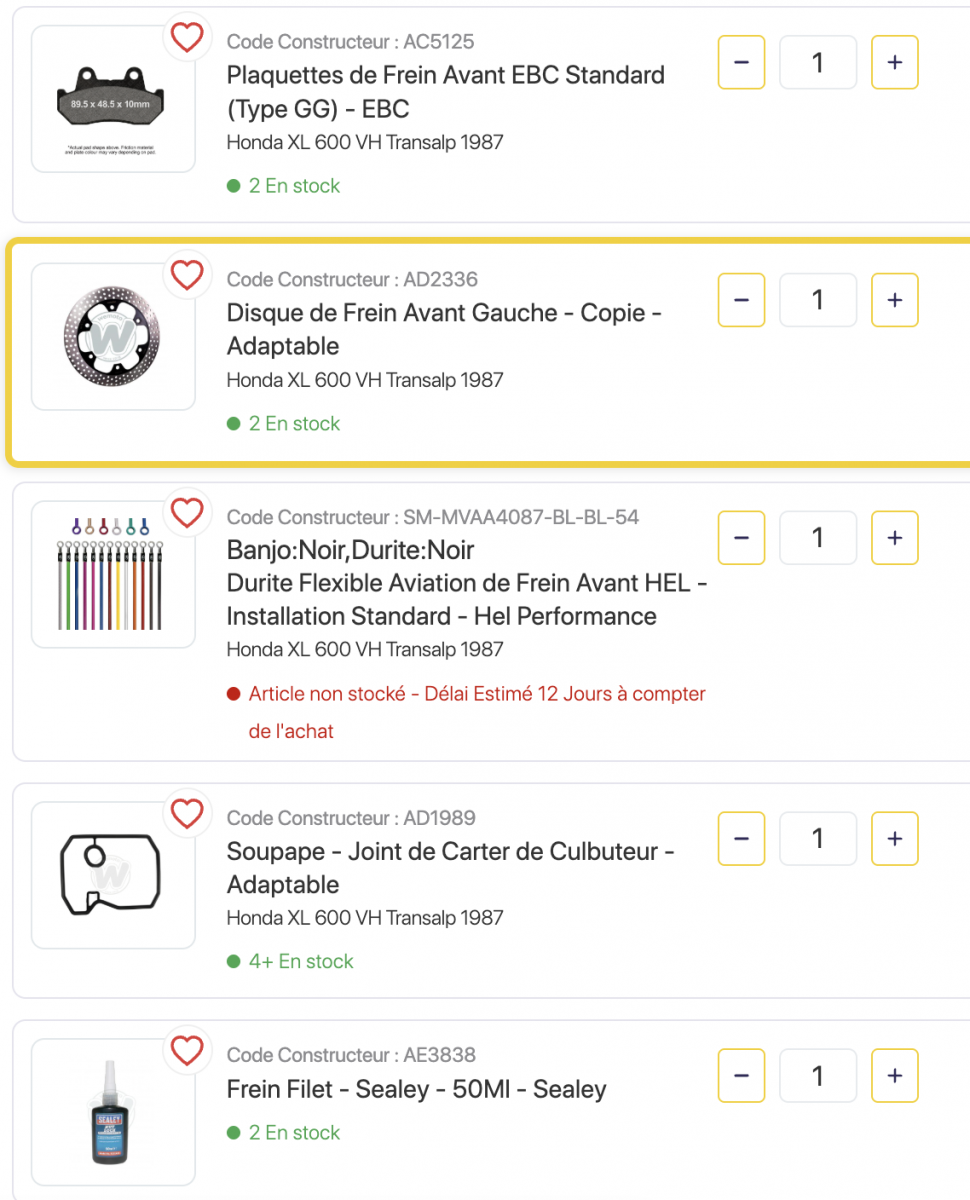This screenshot has height=1200, width=970.
Task: Decrease quantity of EBC brake pads
Action: pos(741,62)
